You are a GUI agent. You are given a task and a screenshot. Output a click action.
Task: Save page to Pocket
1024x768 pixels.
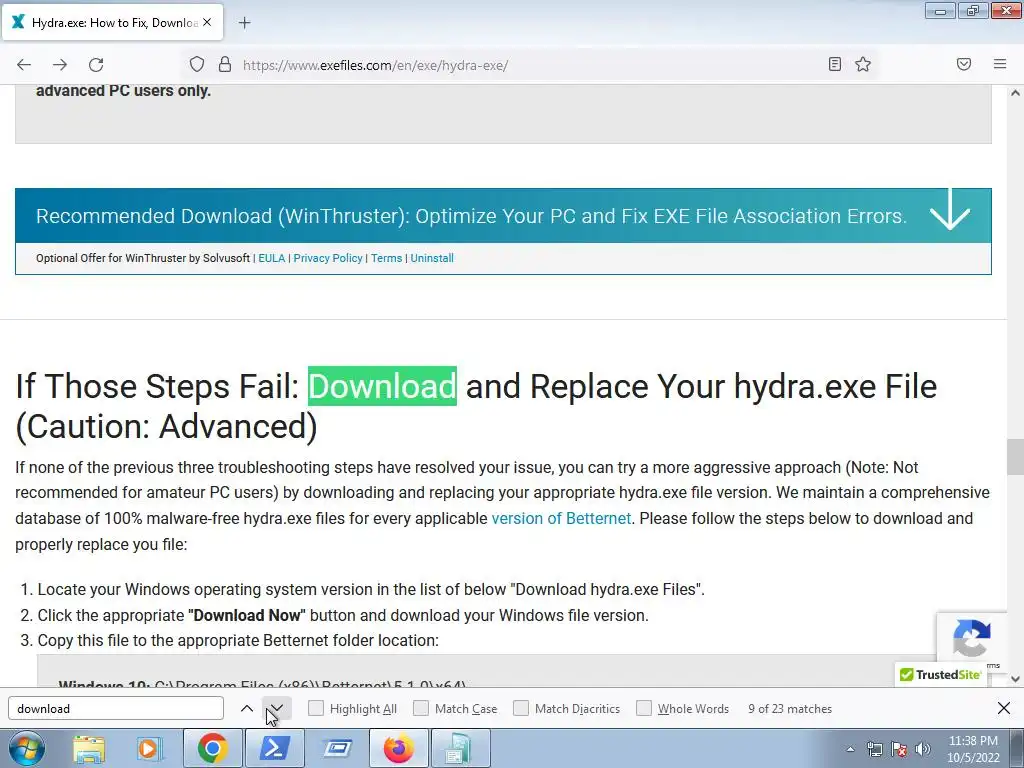point(964,64)
